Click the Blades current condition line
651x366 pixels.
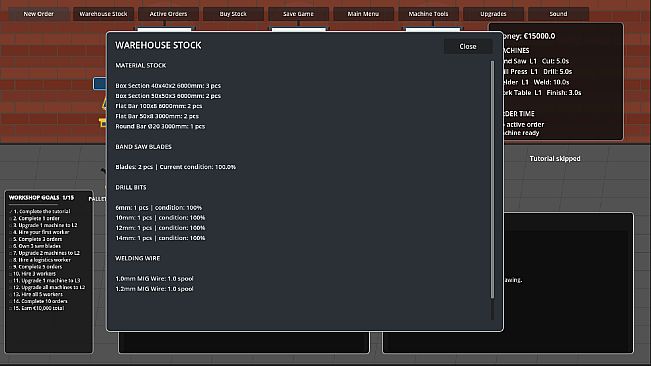[x=176, y=167]
